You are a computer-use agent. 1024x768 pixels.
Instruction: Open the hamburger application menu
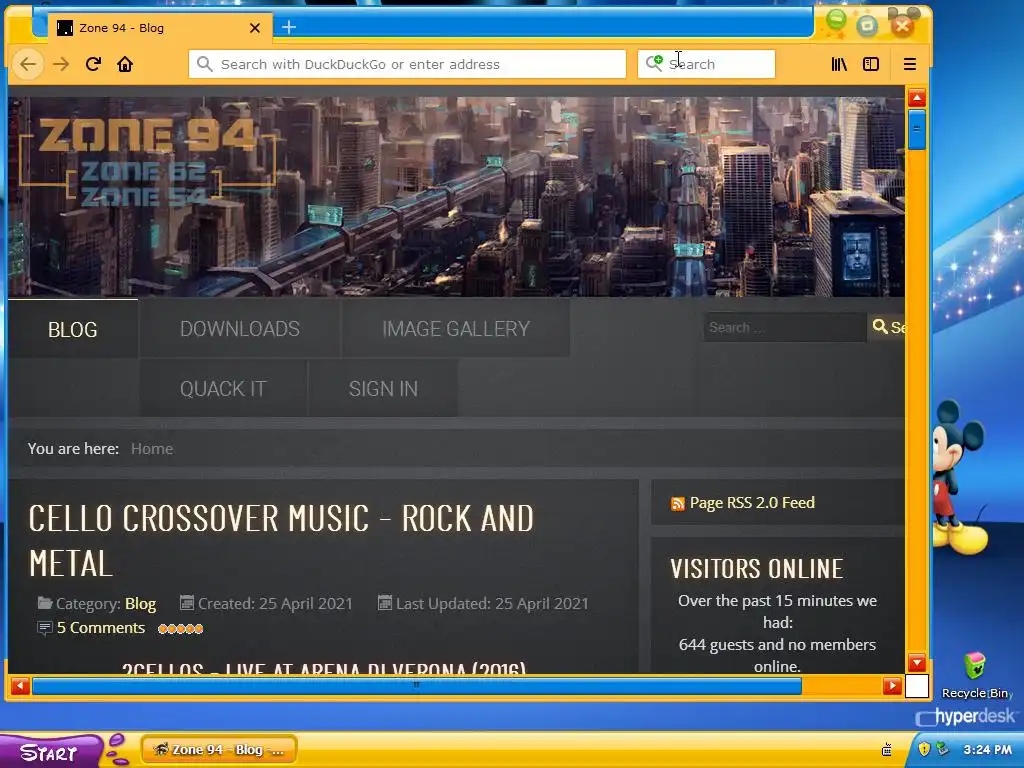click(910, 64)
